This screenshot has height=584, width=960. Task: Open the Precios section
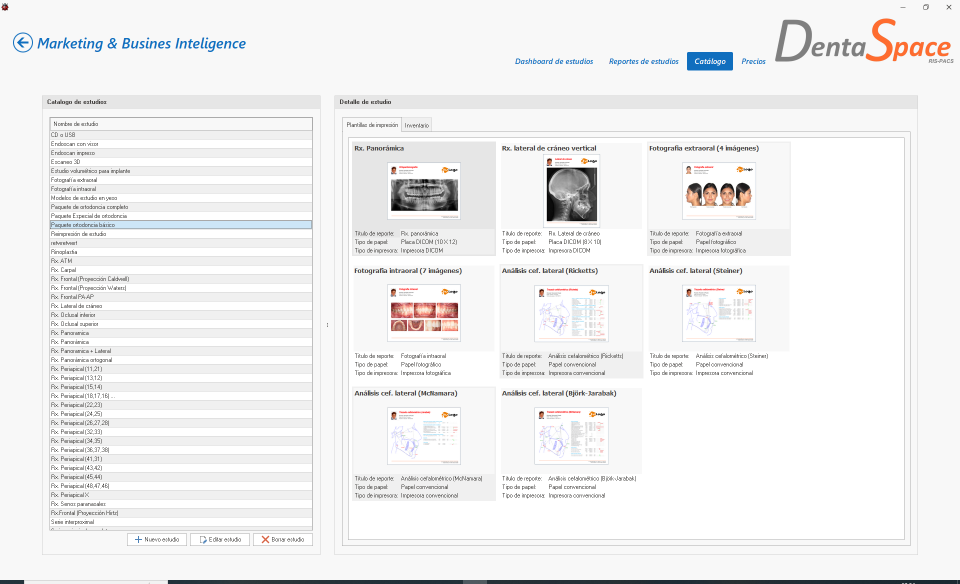pos(753,61)
